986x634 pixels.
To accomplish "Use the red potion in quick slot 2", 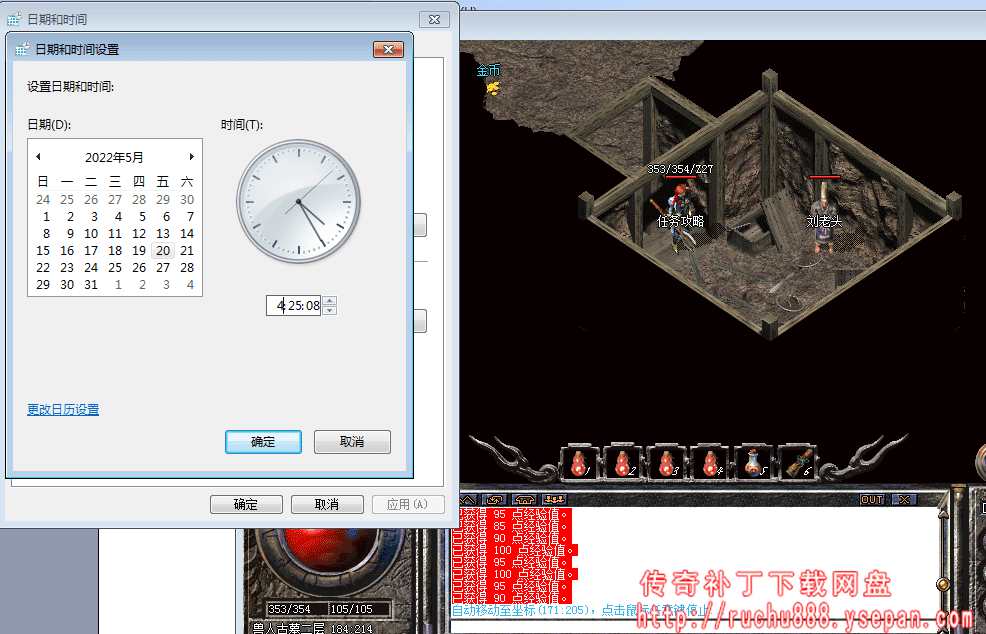I will tap(622, 464).
